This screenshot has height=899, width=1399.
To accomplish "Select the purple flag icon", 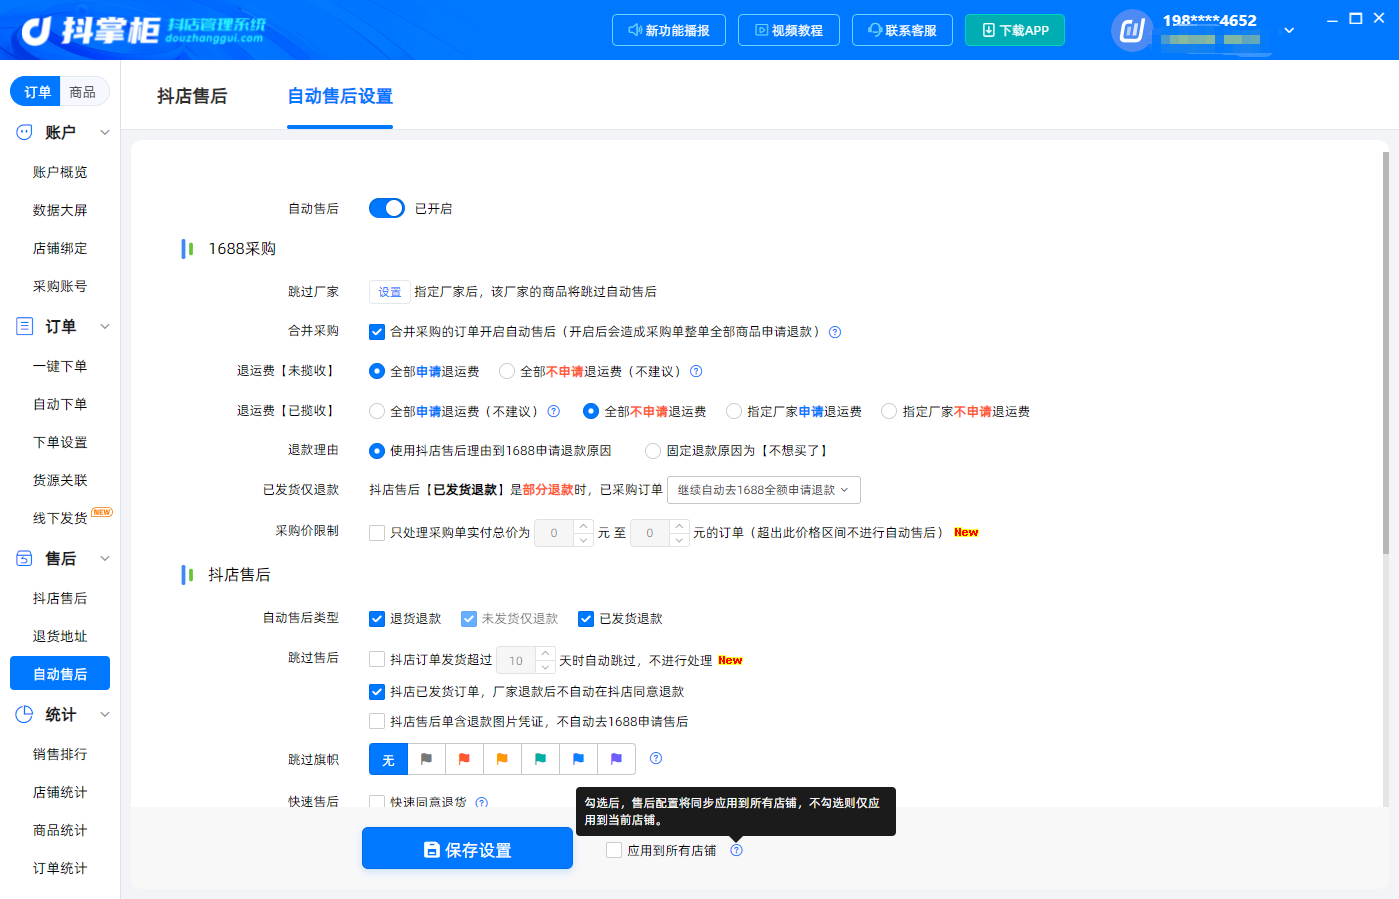I will pyautogui.click(x=616, y=759).
